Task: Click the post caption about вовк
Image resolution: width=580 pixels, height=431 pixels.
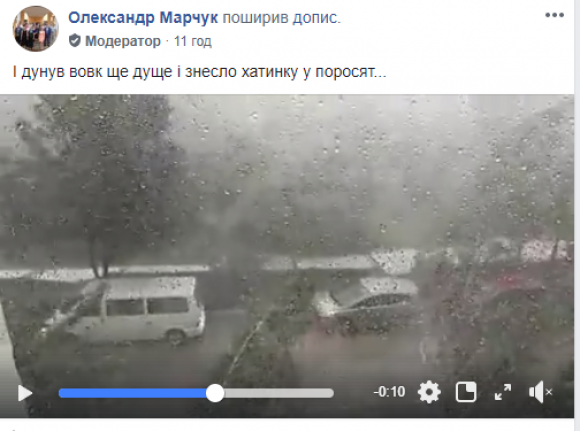Action: [200, 71]
